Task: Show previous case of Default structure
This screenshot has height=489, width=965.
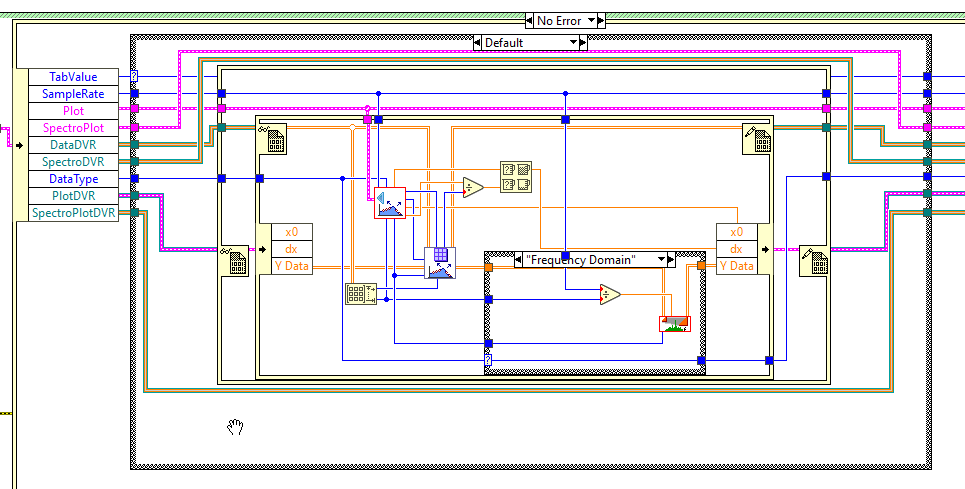Action: (x=478, y=42)
